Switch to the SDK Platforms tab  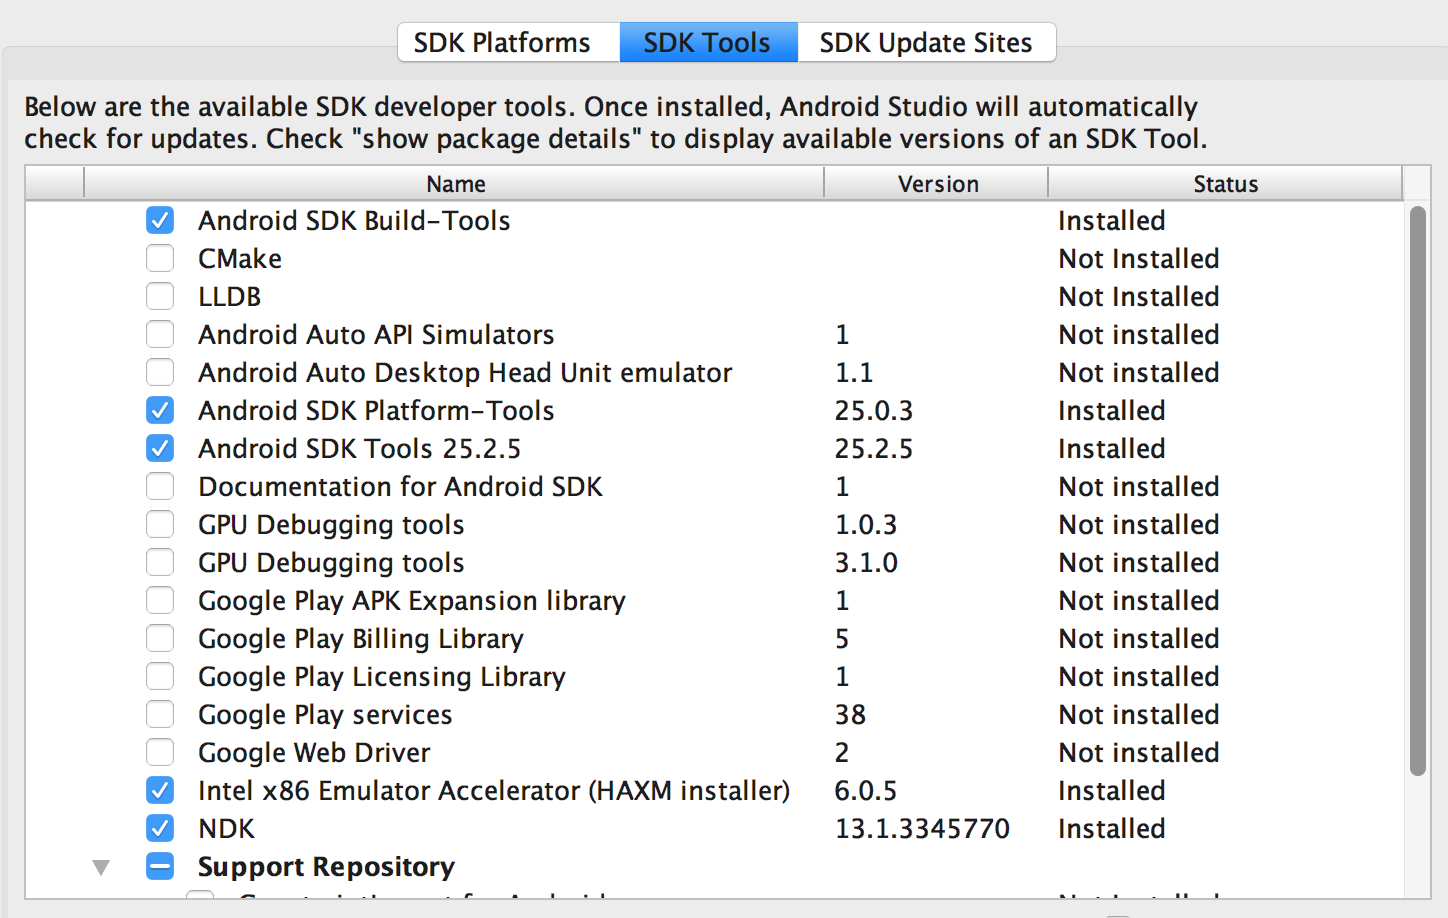click(502, 43)
